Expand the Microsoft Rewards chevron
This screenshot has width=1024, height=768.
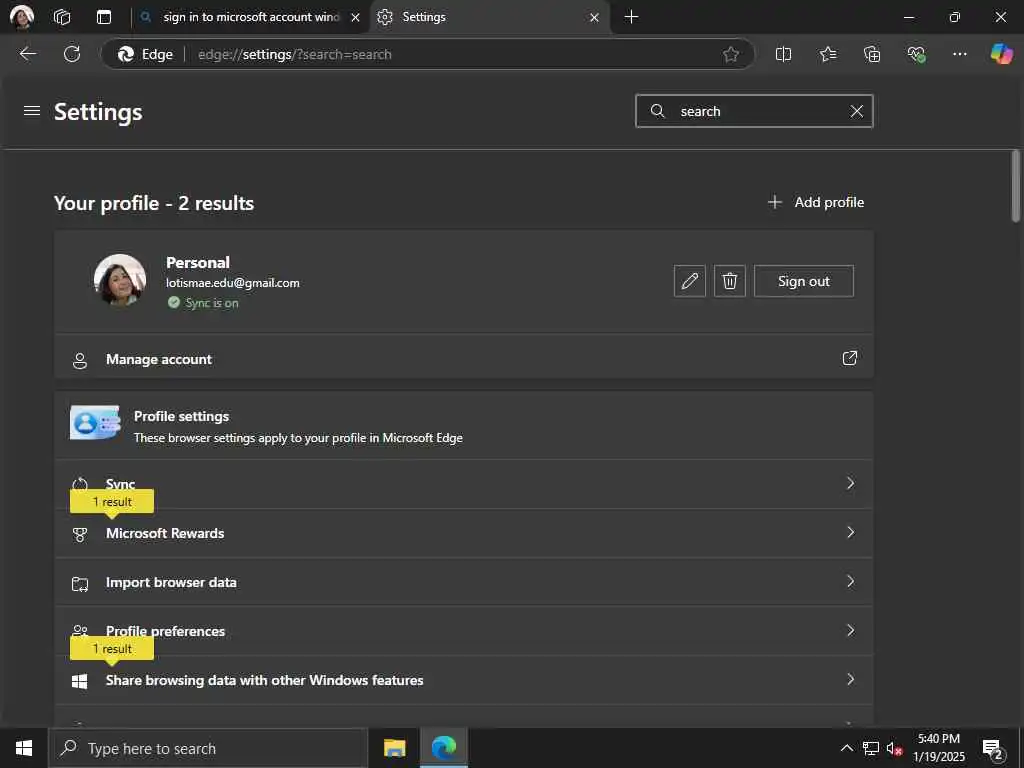(850, 532)
